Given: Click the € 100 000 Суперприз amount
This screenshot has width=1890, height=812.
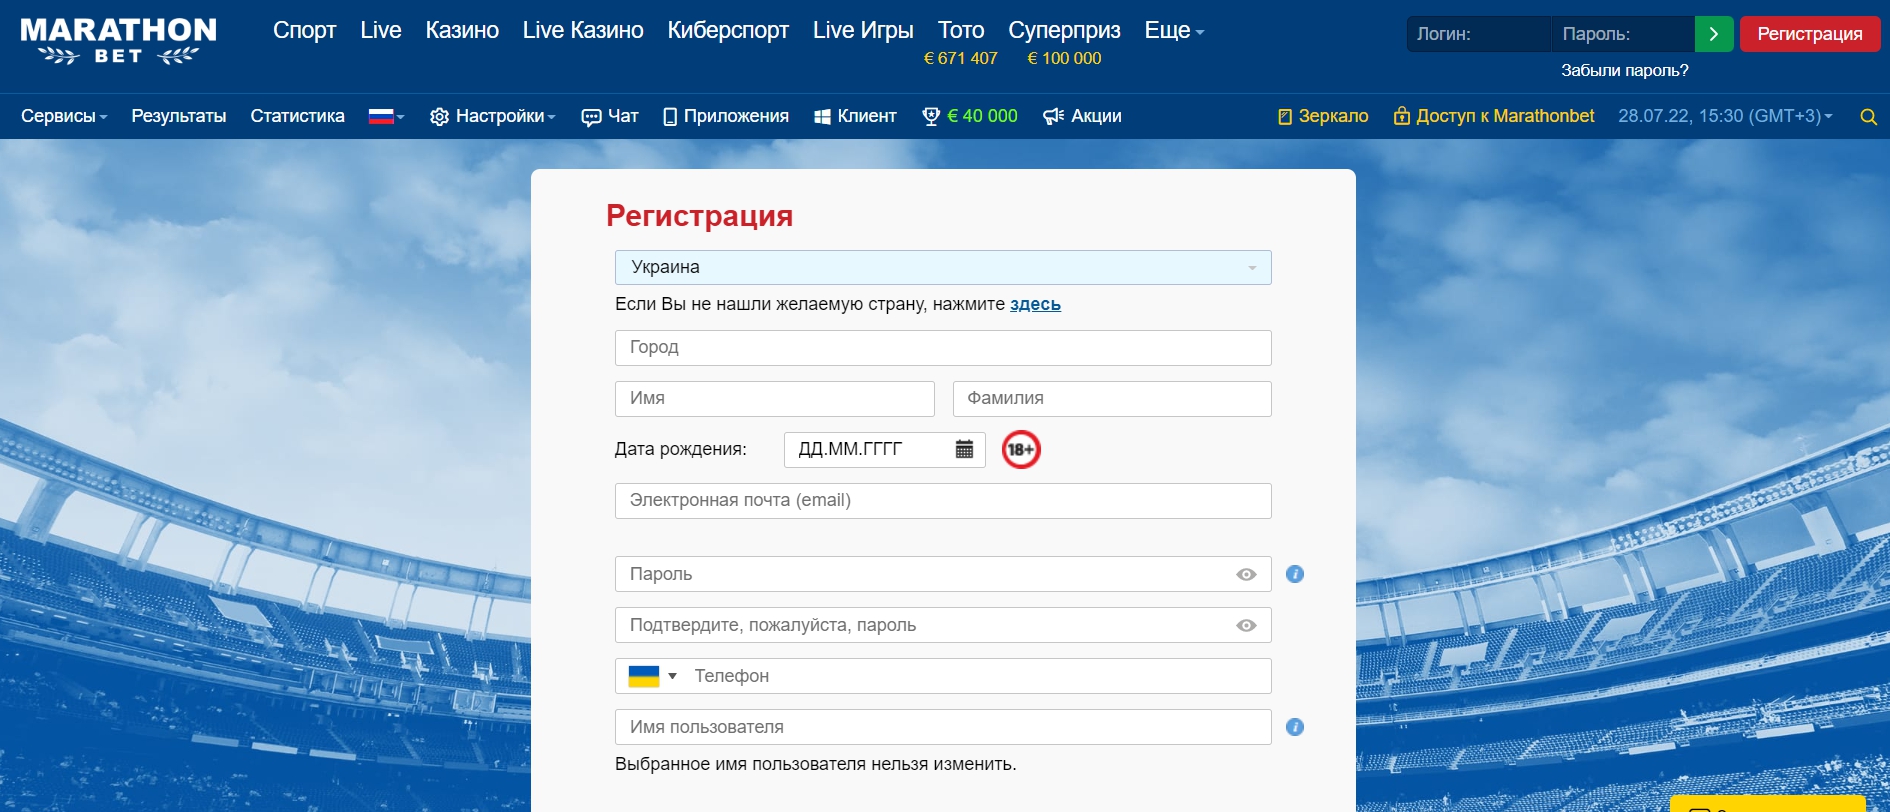Looking at the screenshot, I should [1064, 58].
